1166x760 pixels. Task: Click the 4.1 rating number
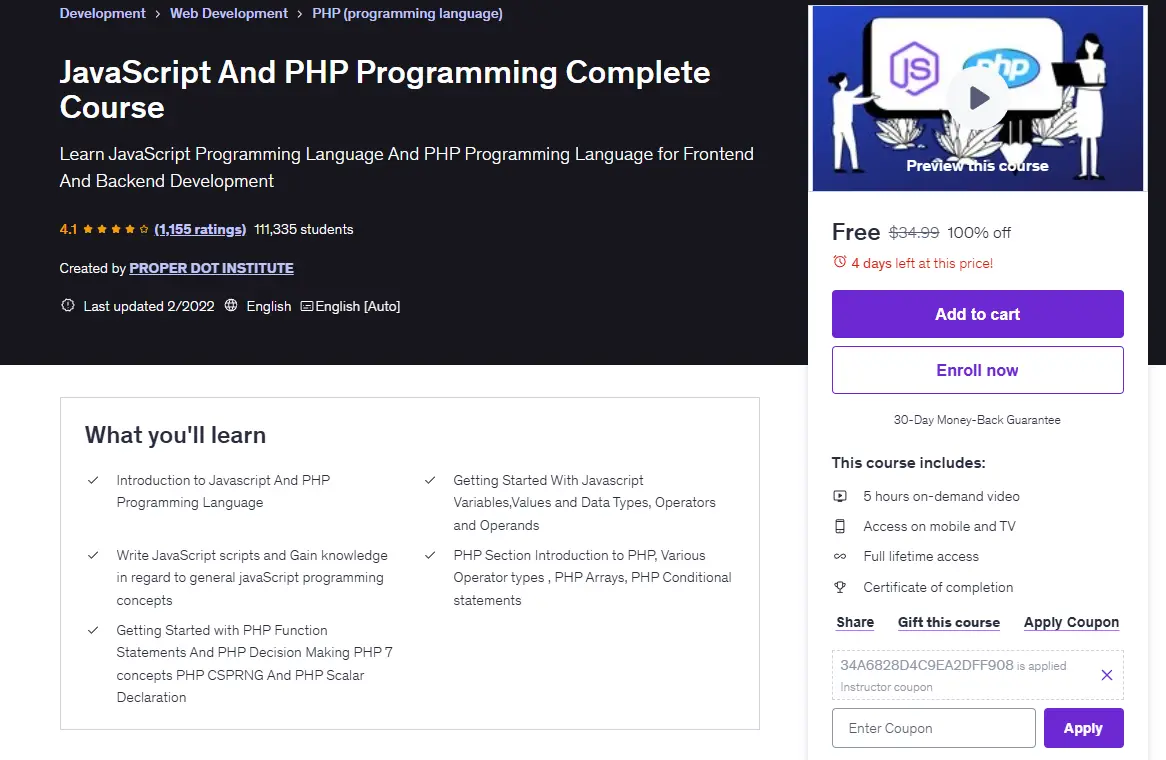(x=68, y=229)
